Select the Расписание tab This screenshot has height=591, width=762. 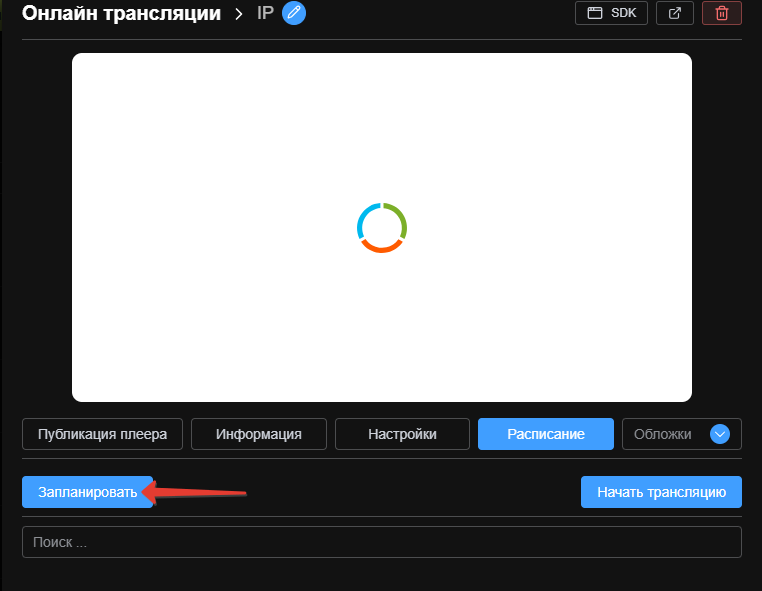[546, 434]
